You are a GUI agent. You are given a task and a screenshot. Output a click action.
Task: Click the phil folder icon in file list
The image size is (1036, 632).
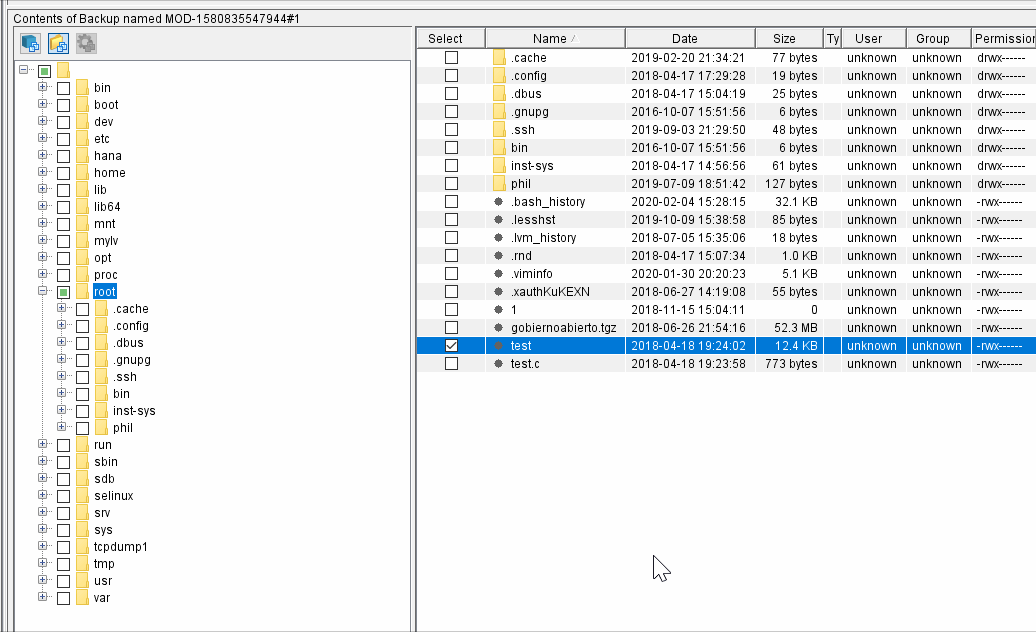499,184
